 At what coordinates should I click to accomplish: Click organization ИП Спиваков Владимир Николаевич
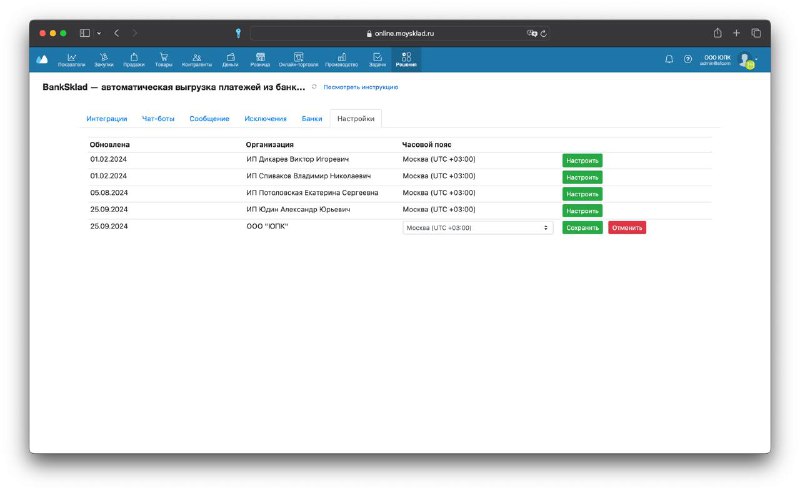(309, 176)
